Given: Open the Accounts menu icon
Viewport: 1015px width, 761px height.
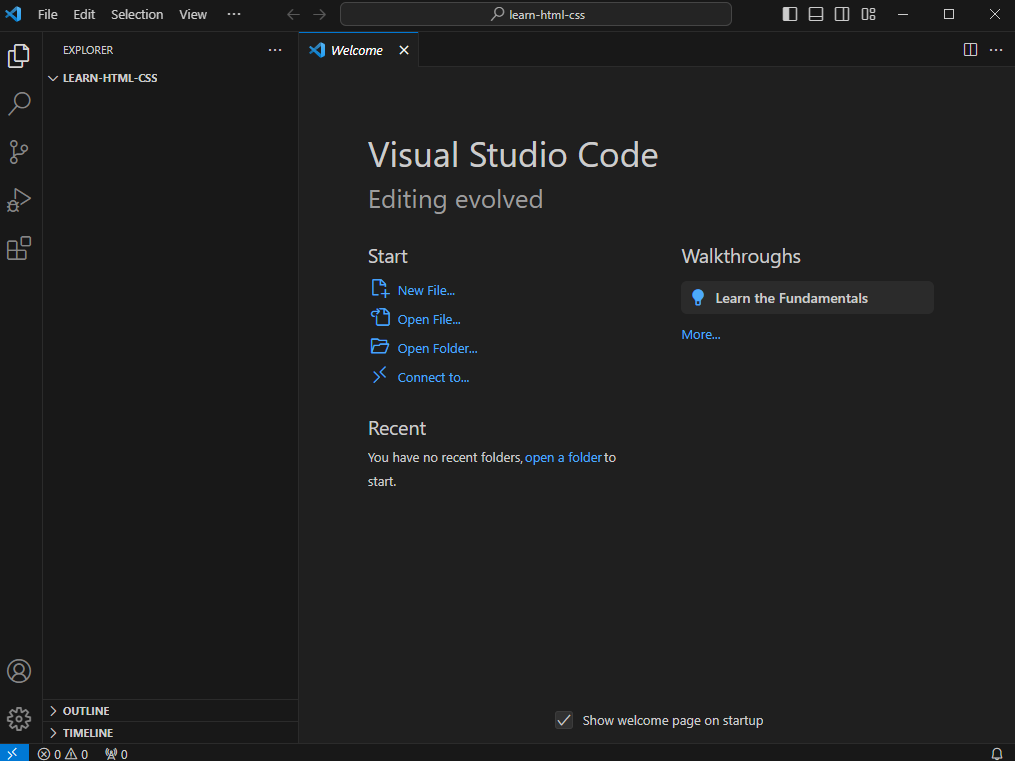Looking at the screenshot, I should [19, 671].
